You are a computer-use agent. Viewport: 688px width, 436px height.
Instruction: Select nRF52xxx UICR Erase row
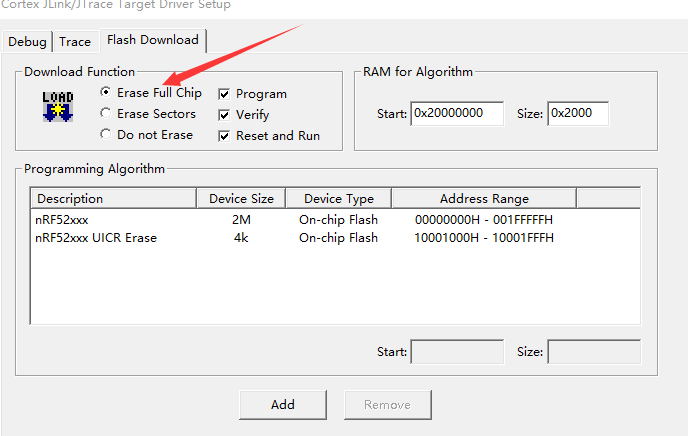coord(335,238)
